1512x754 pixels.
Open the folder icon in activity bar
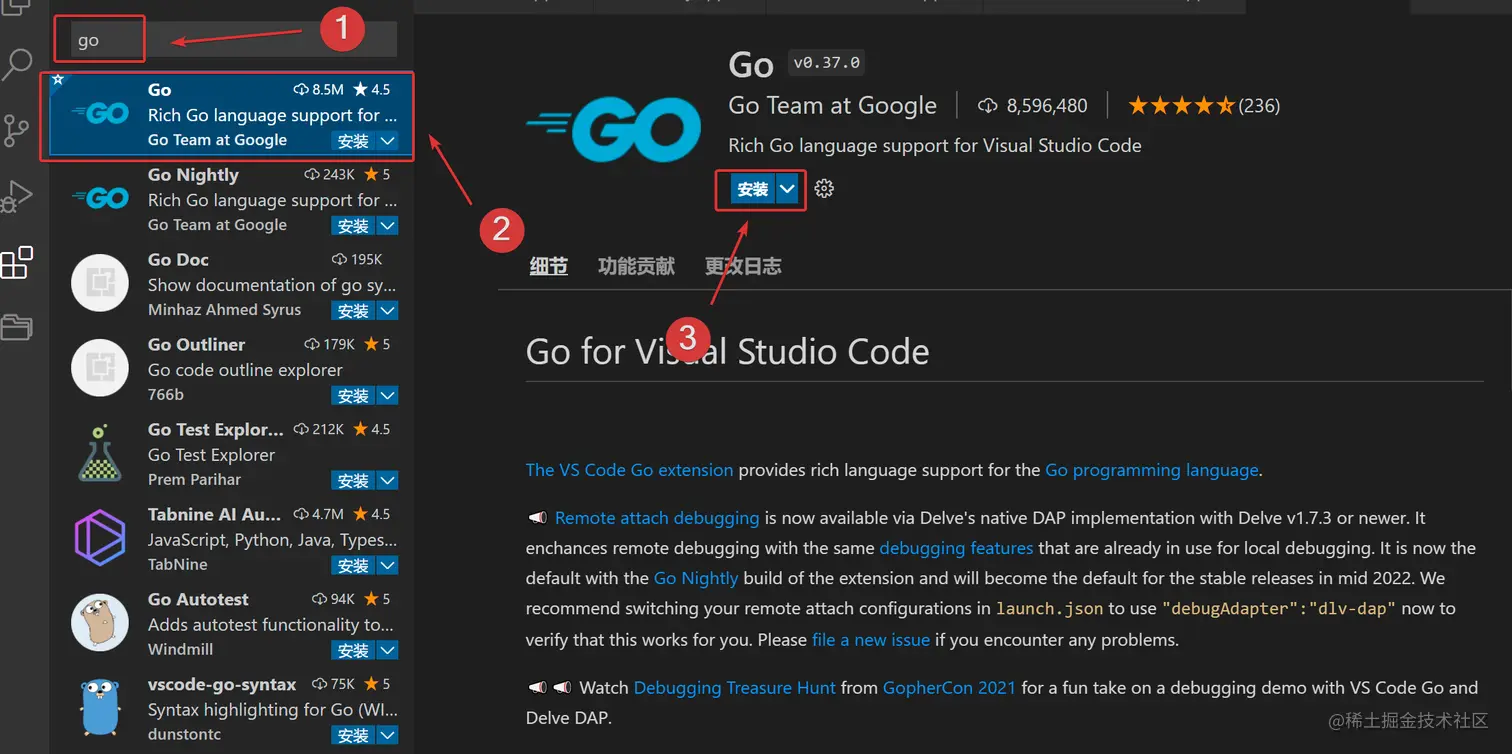pyautogui.click(x=17, y=327)
